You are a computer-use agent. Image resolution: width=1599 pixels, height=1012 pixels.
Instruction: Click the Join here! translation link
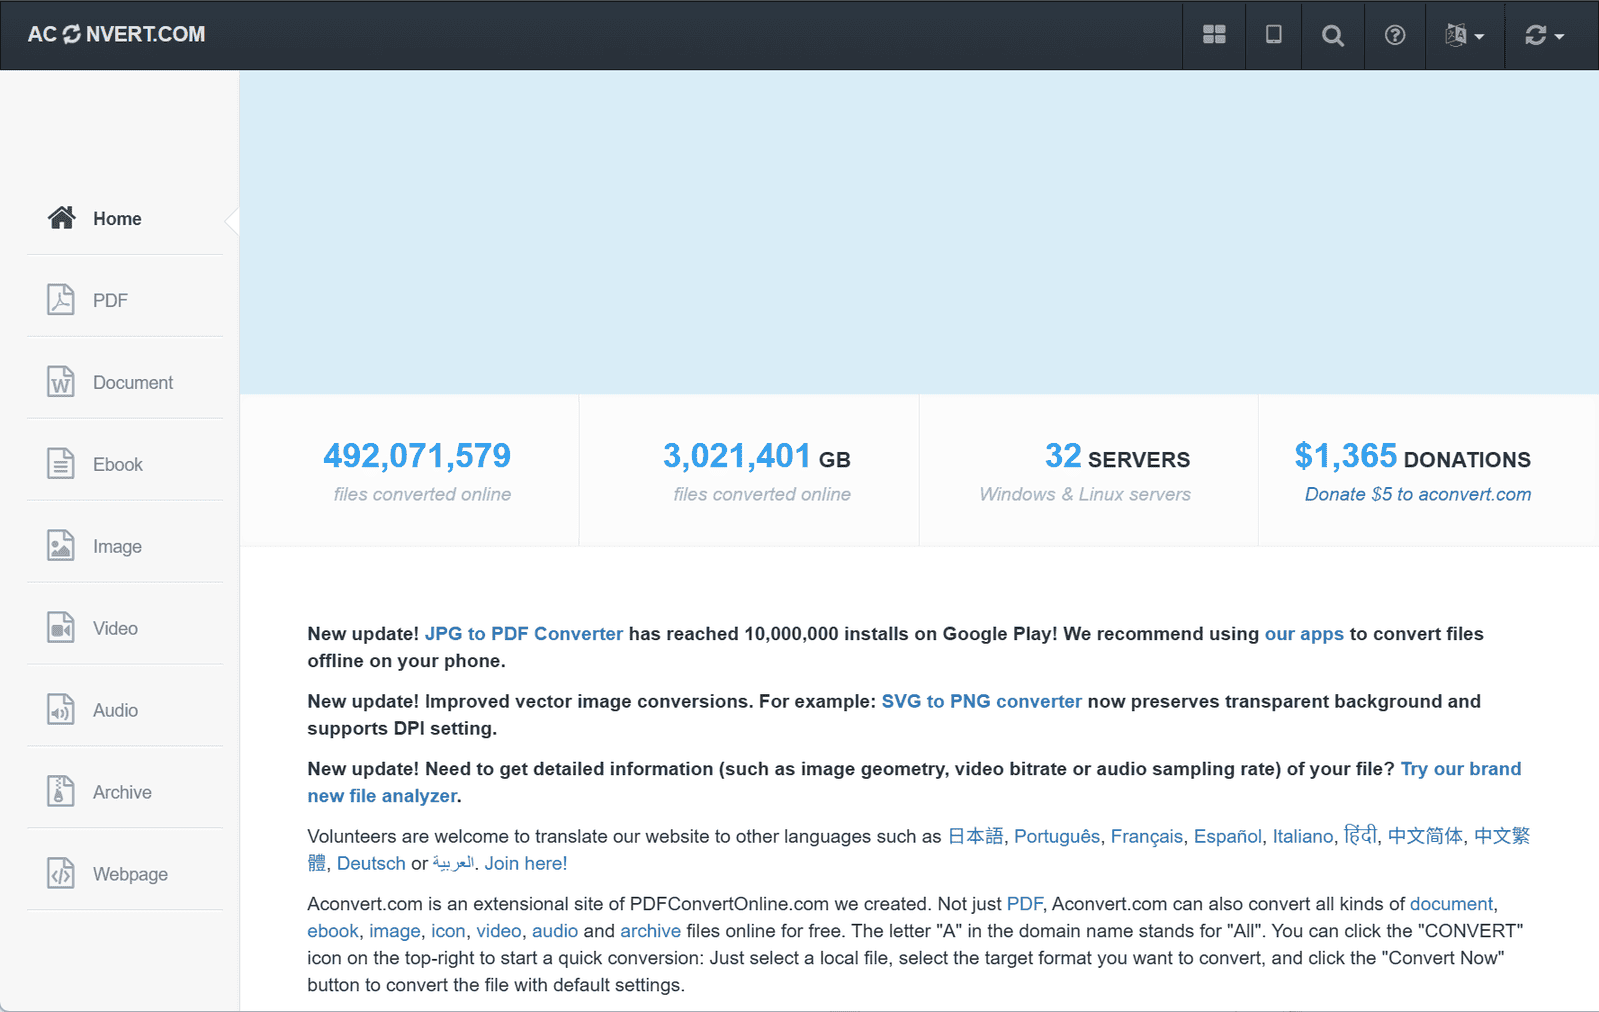coord(525,864)
